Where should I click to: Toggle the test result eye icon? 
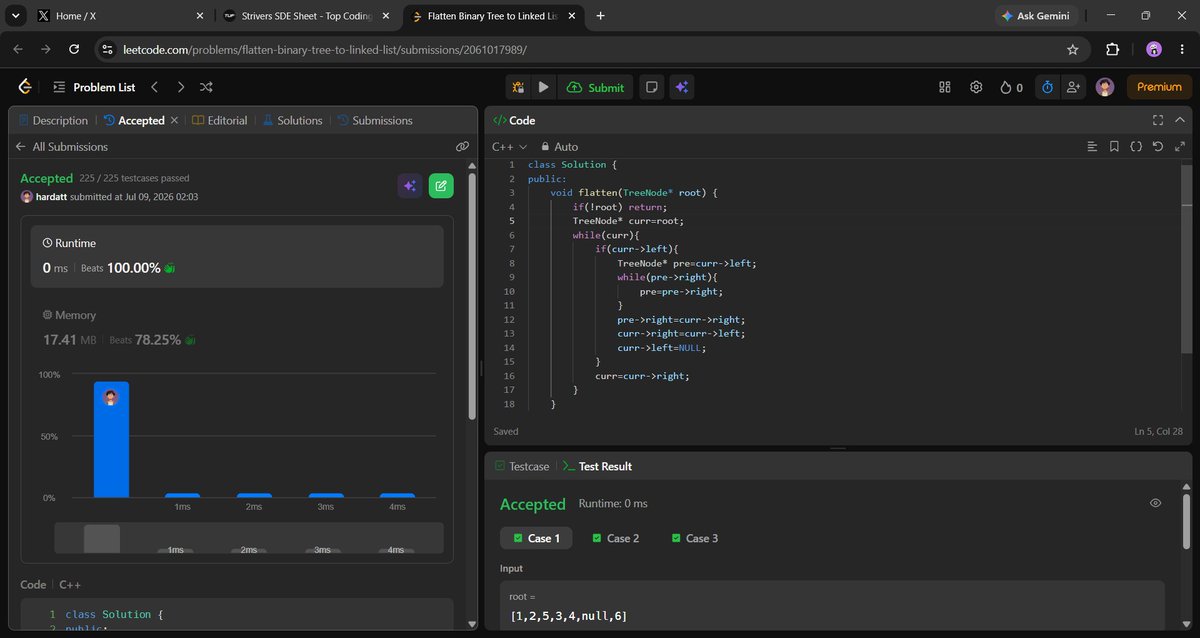click(x=1155, y=503)
